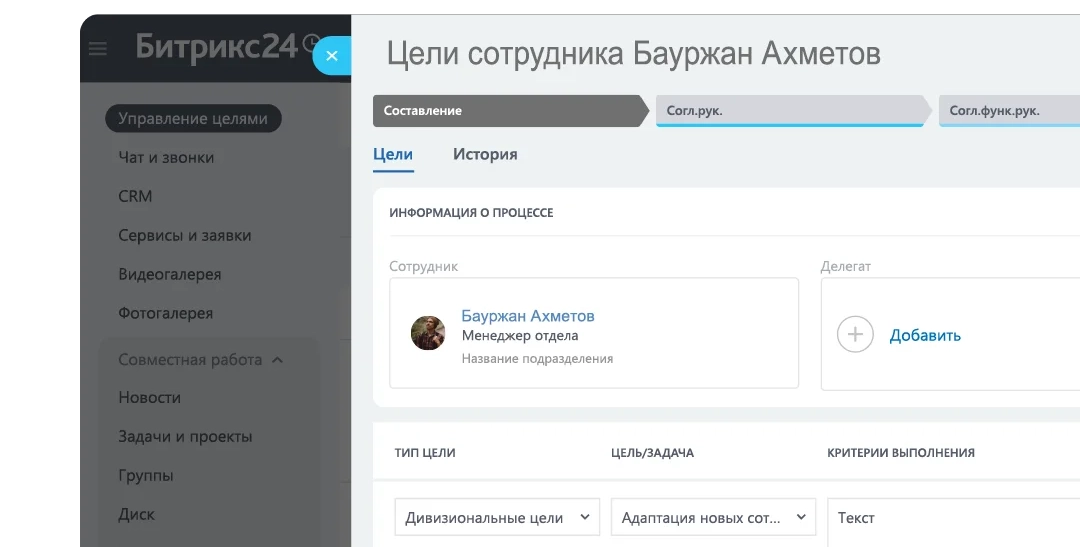Open Фотогалерея menu item

tap(165, 313)
